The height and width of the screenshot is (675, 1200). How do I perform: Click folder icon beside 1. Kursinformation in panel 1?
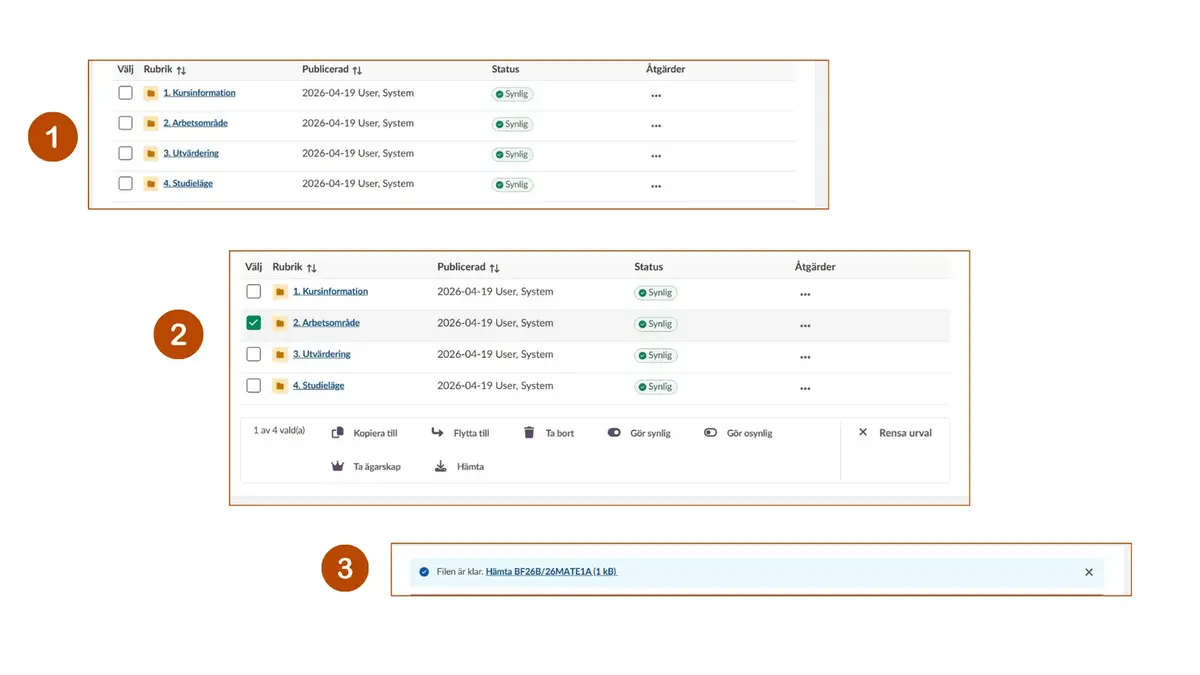[151, 93]
